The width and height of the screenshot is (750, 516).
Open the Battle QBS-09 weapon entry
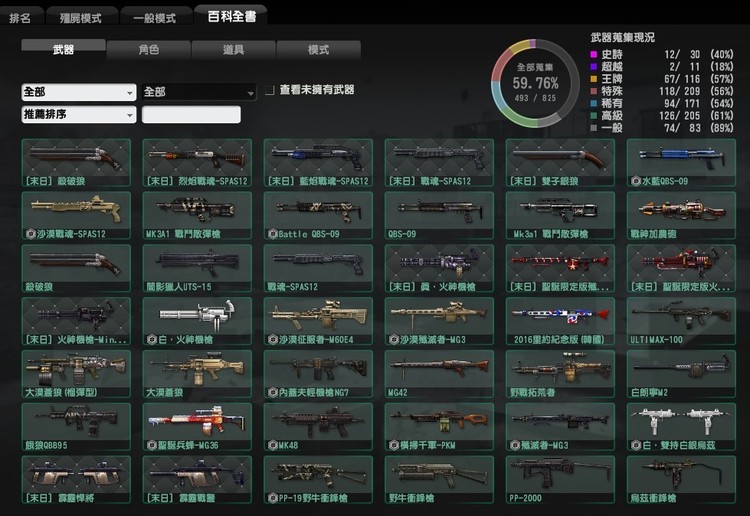click(x=318, y=215)
